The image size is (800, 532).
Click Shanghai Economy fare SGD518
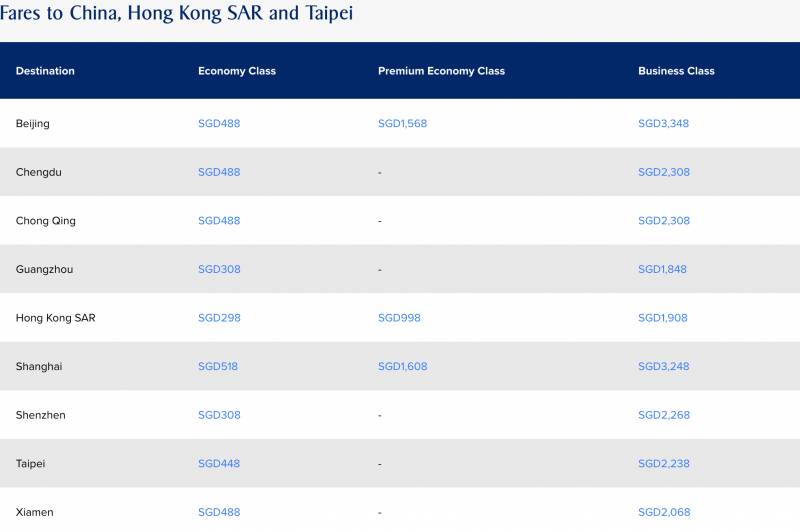coord(218,366)
